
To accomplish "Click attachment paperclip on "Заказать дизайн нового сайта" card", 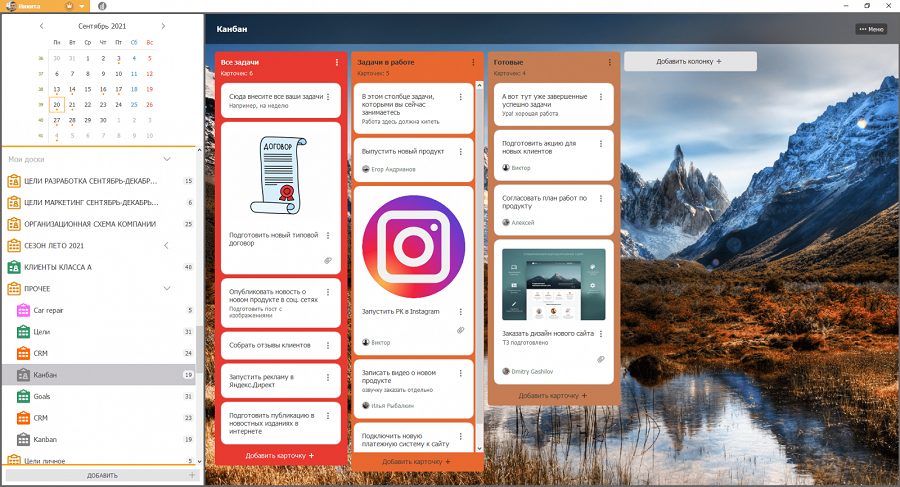I will tap(600, 358).
